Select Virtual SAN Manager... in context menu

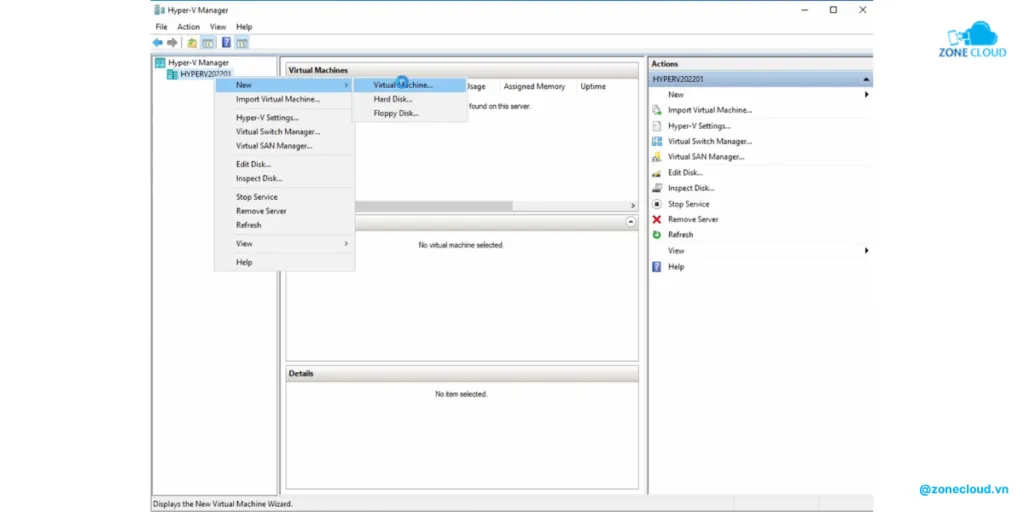(285, 146)
